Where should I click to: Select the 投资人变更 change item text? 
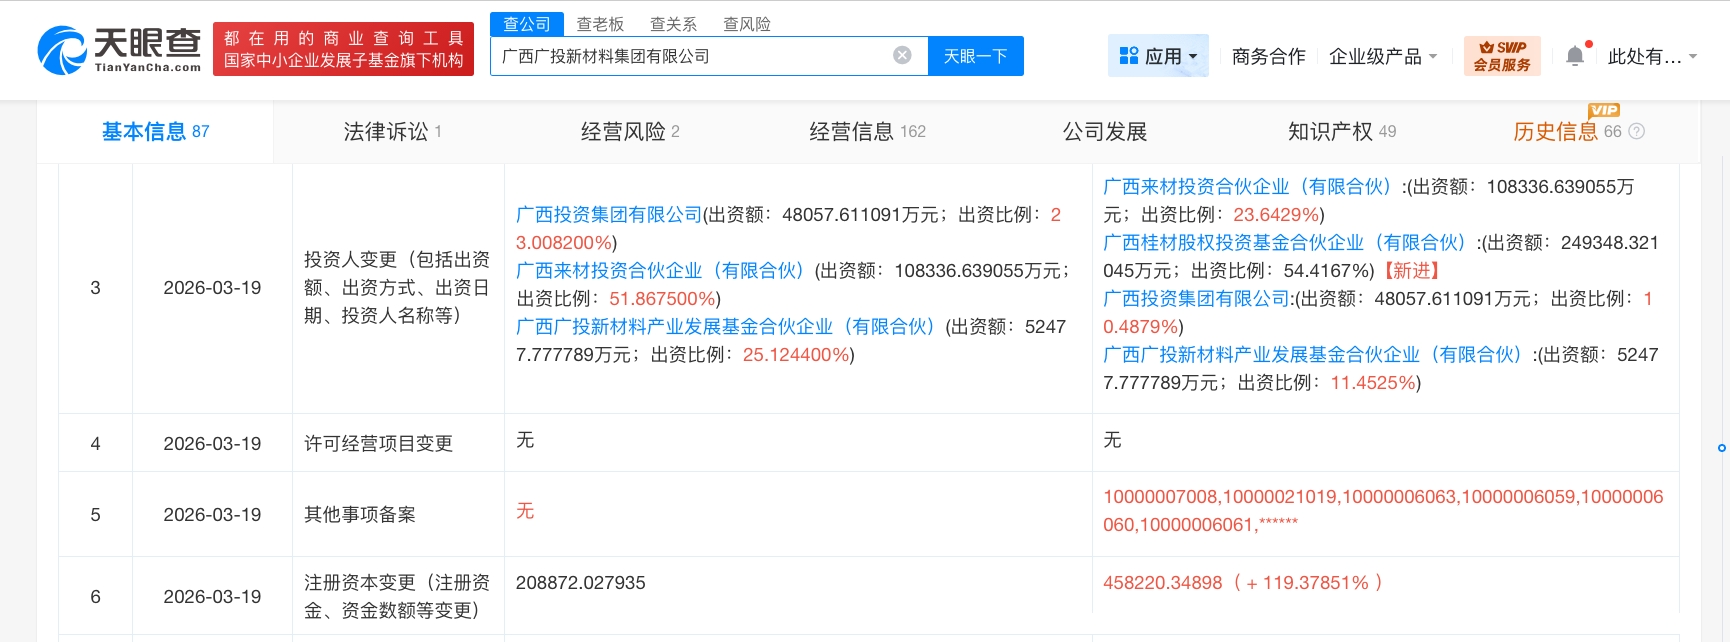coord(397,288)
